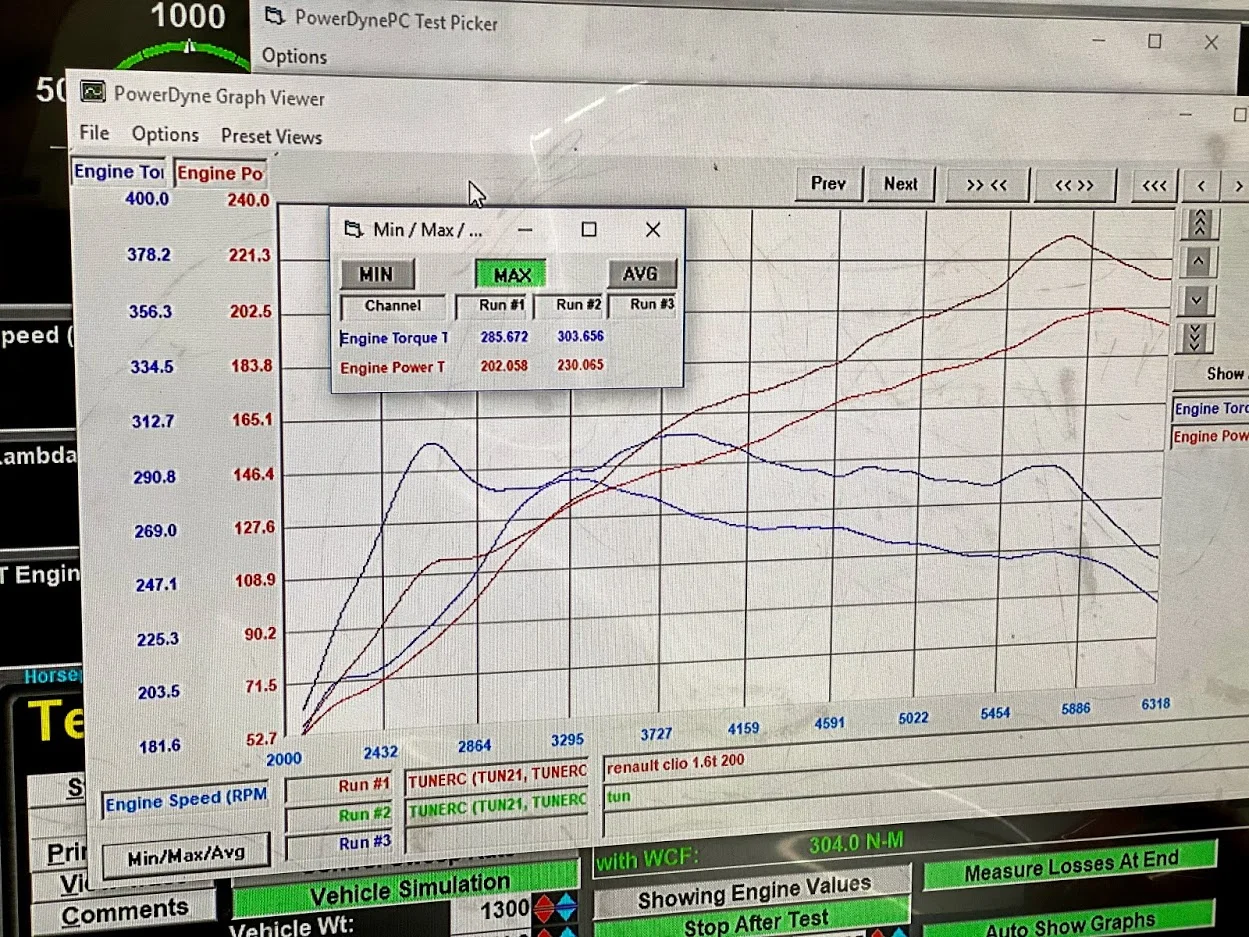Toggle the Vehicle Simulation button

pos(408,888)
